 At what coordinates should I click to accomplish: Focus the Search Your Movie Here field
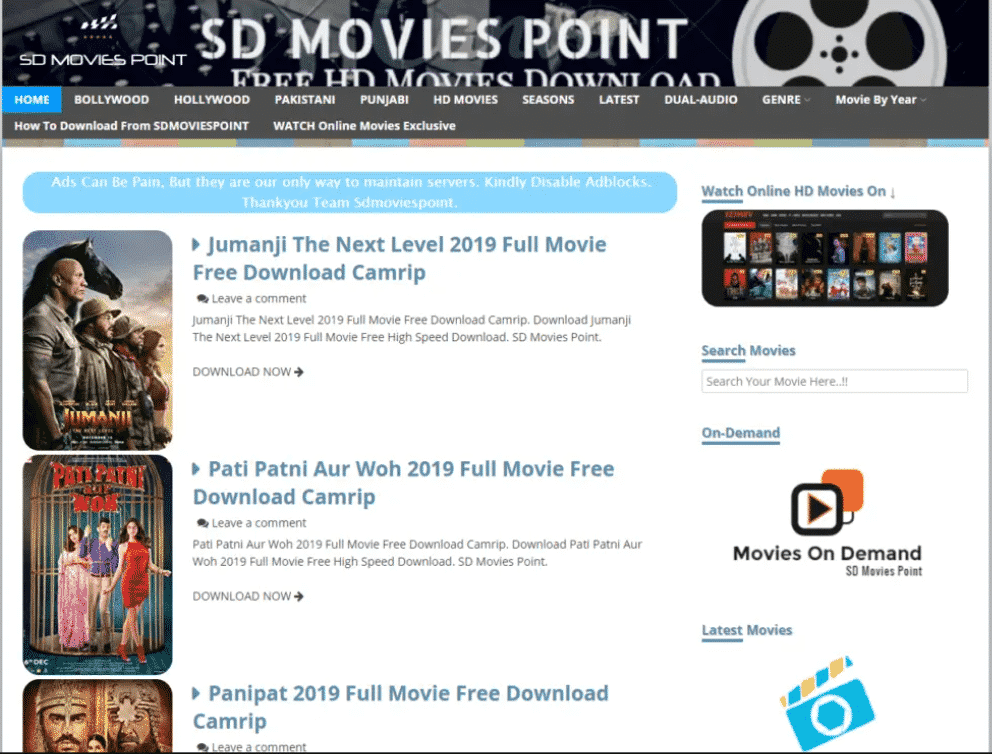point(834,381)
